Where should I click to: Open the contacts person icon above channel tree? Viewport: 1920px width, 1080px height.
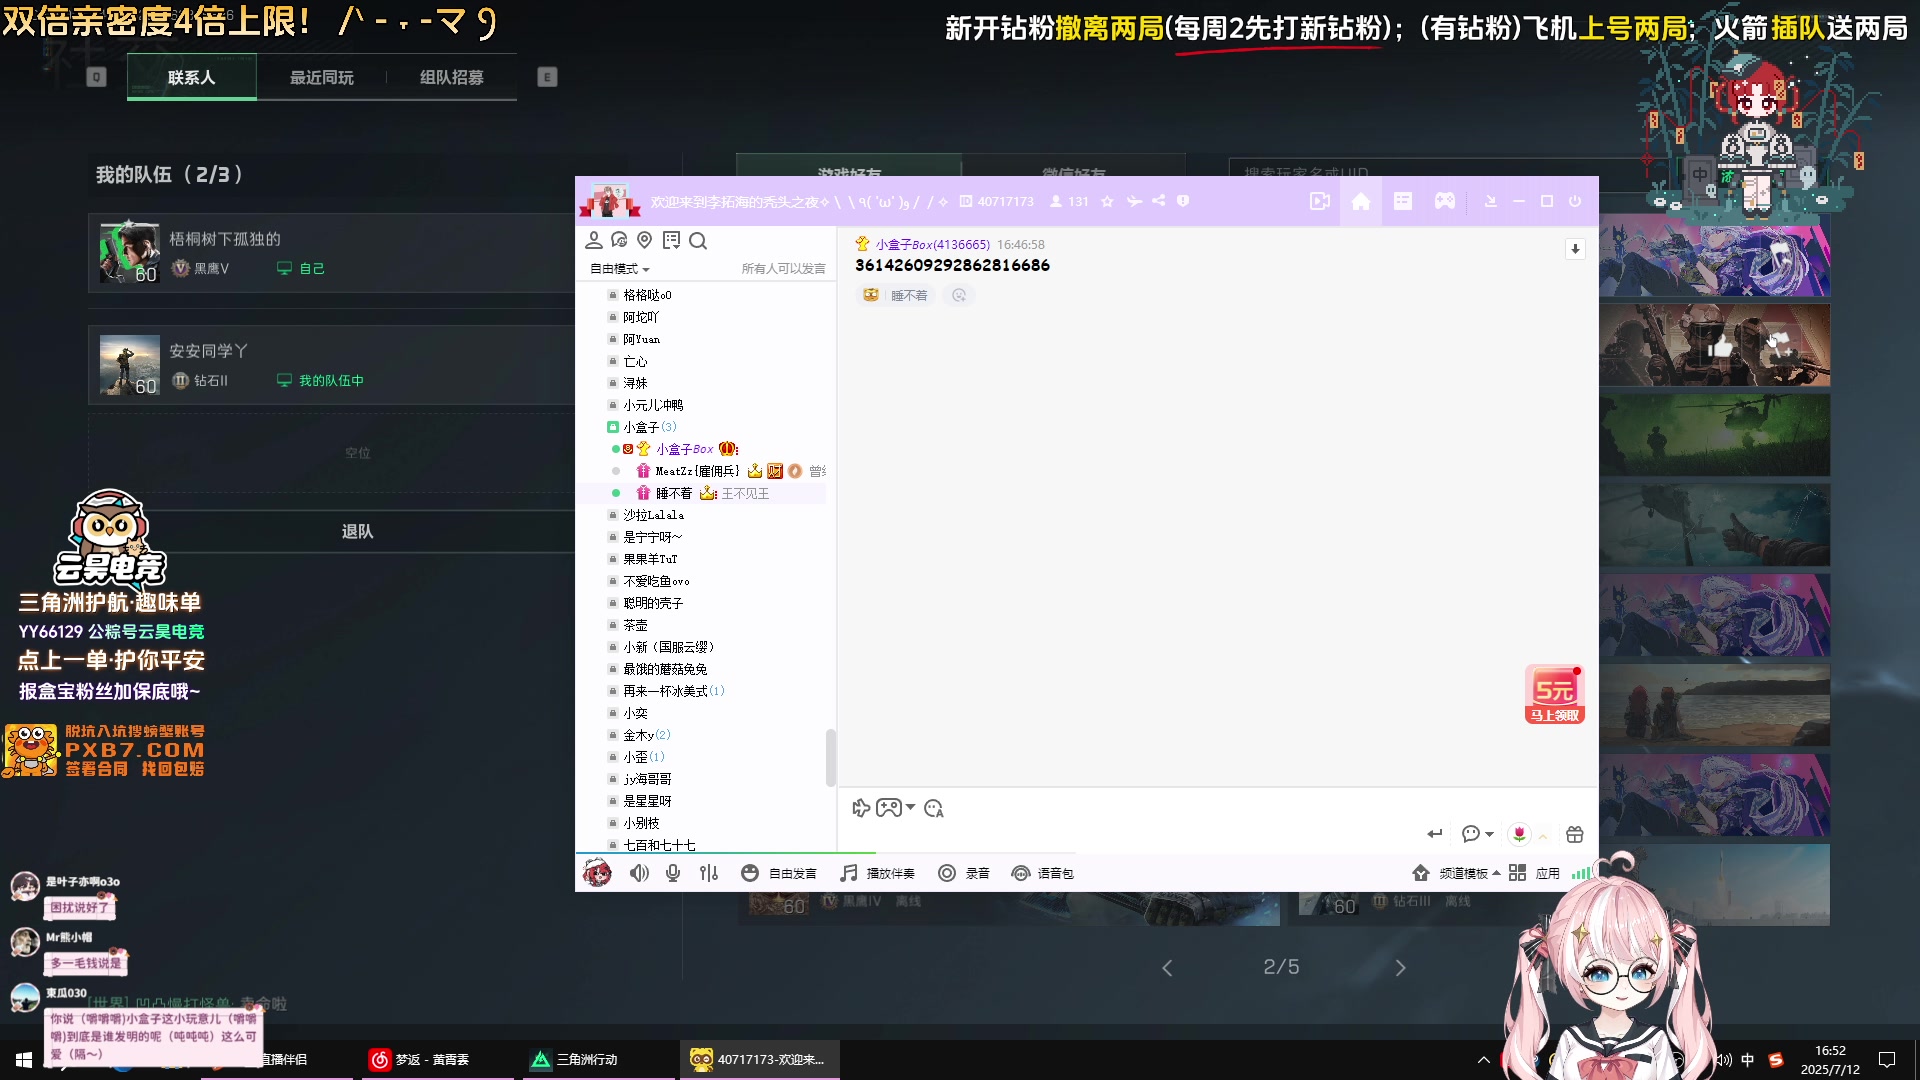[x=593, y=240]
